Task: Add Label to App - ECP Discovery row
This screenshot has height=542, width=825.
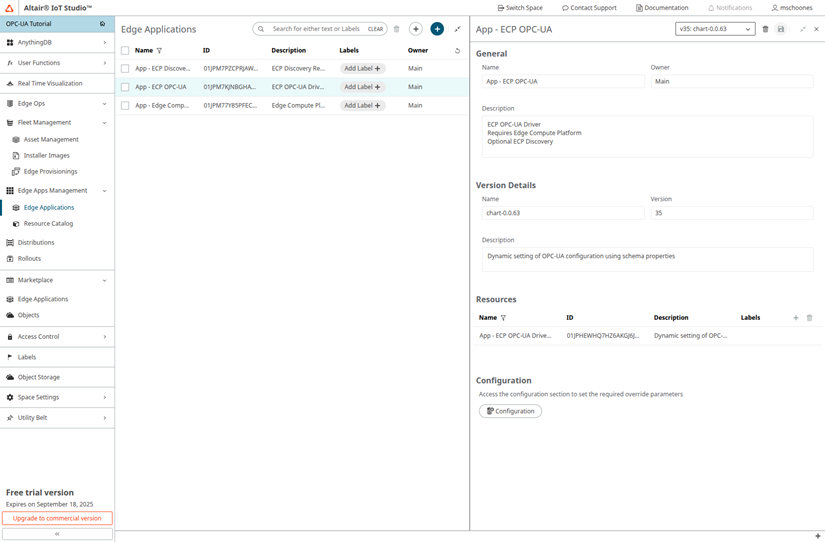Action: point(362,68)
